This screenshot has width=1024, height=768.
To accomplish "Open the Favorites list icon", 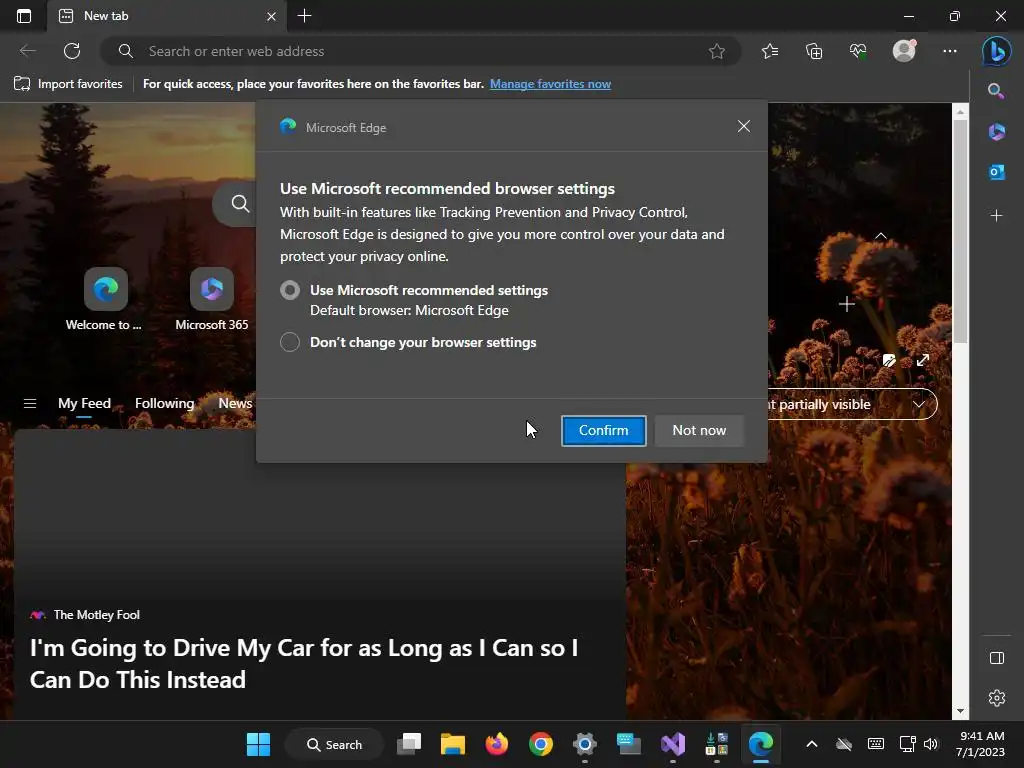I will (x=770, y=51).
